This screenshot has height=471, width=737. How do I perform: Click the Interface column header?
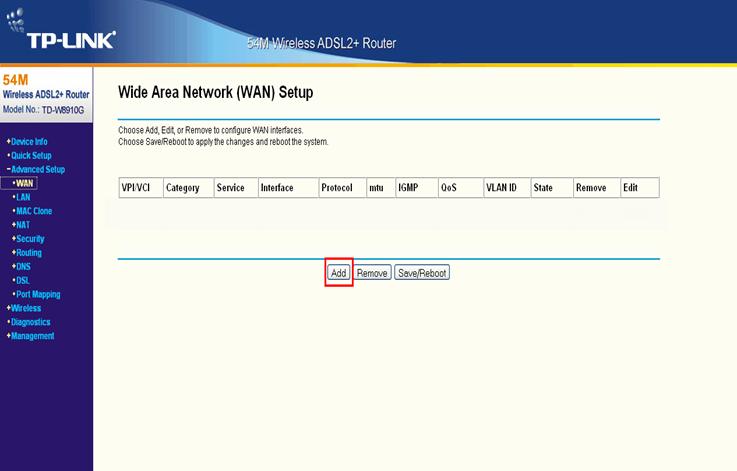pyautogui.click(x=288, y=188)
